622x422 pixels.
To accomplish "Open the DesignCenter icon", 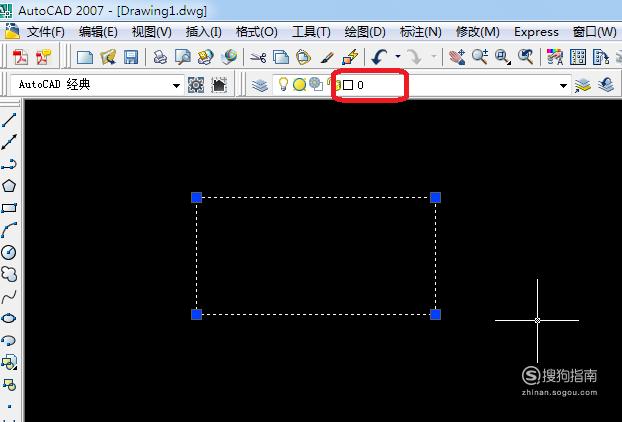I will tap(578, 58).
